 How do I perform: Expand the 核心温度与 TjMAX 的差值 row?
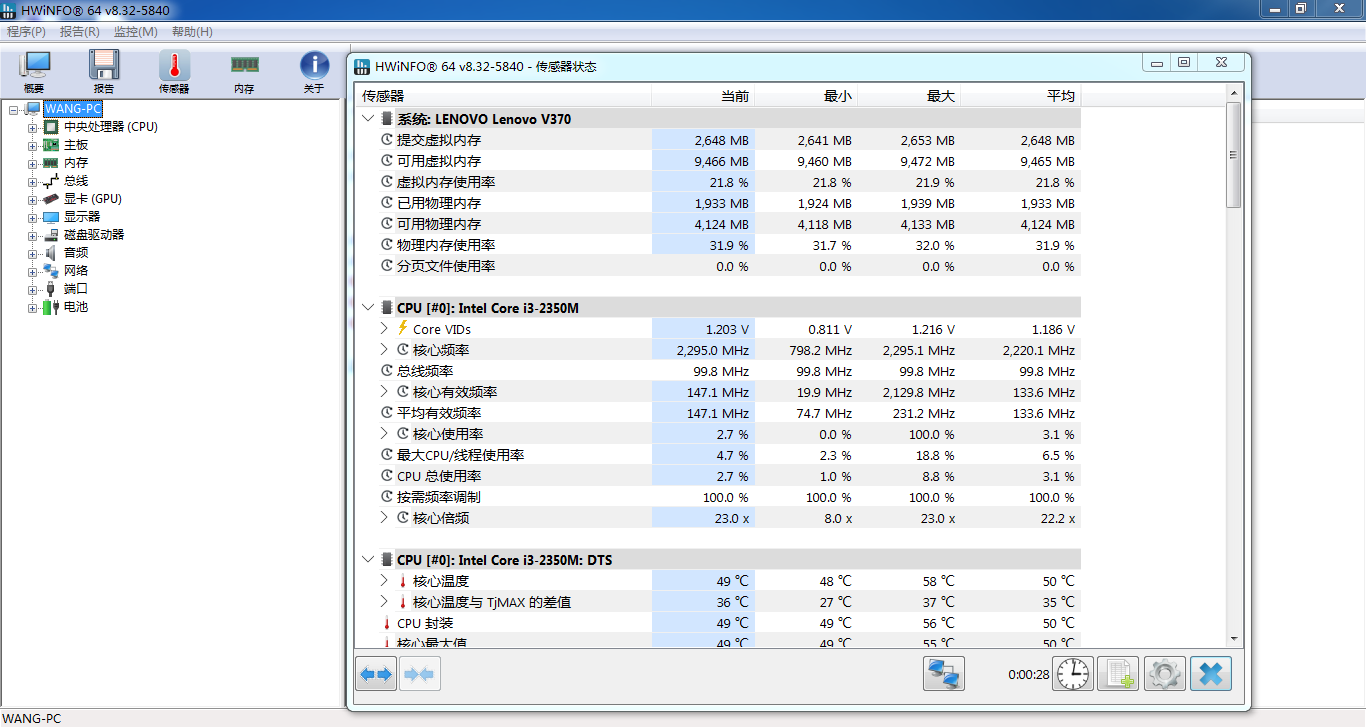[x=385, y=601]
